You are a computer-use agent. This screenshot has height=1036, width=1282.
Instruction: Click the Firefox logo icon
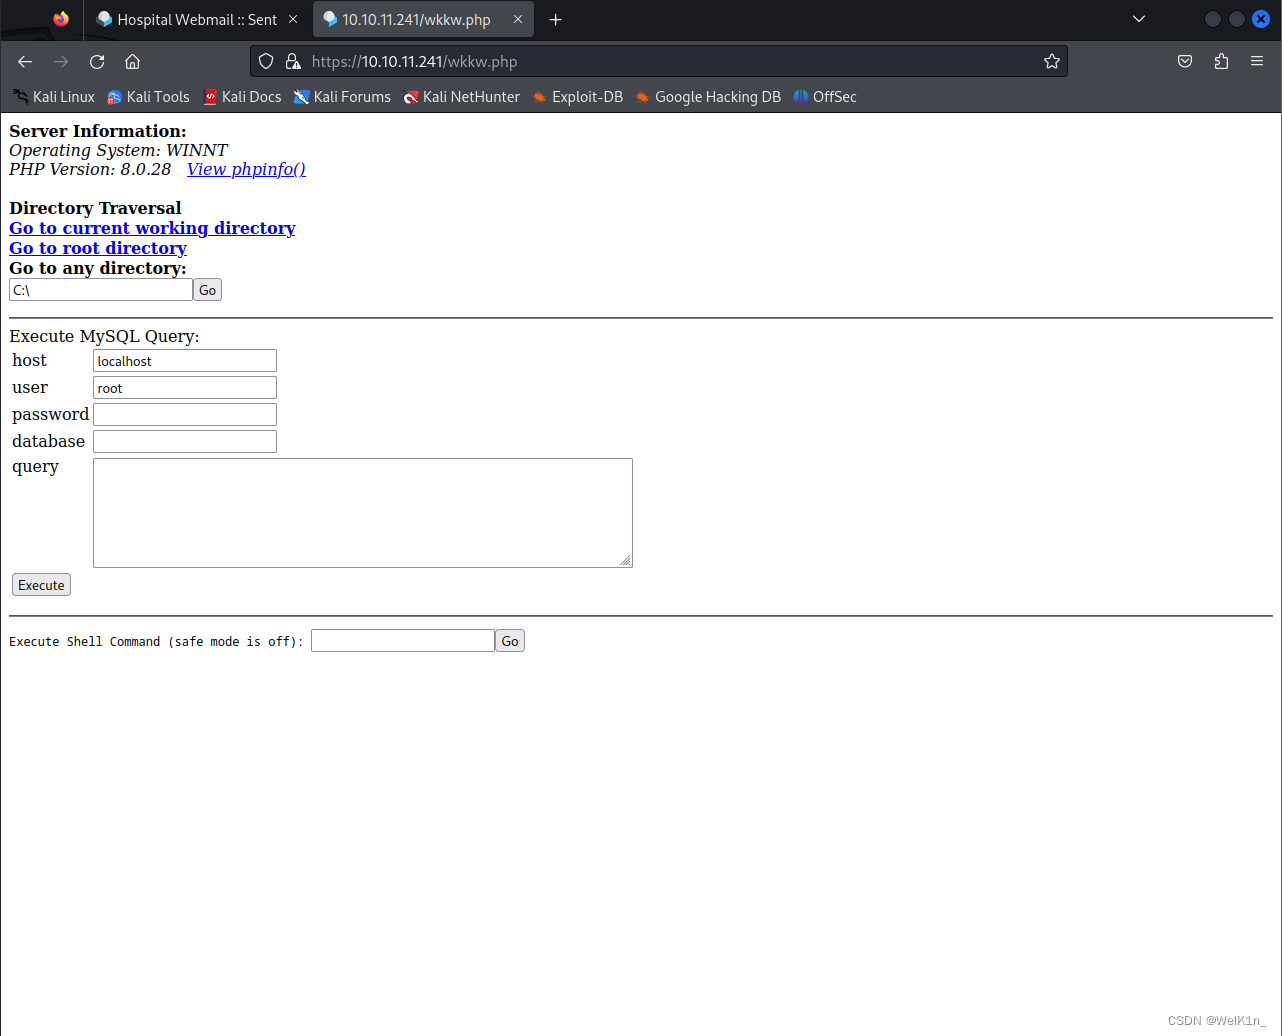tap(61, 19)
